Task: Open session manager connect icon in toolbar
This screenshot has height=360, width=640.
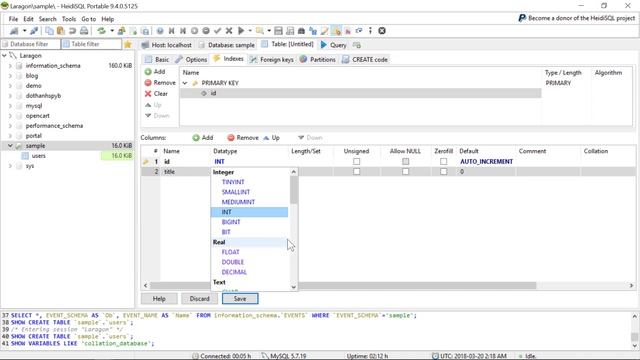Action: [14, 31]
